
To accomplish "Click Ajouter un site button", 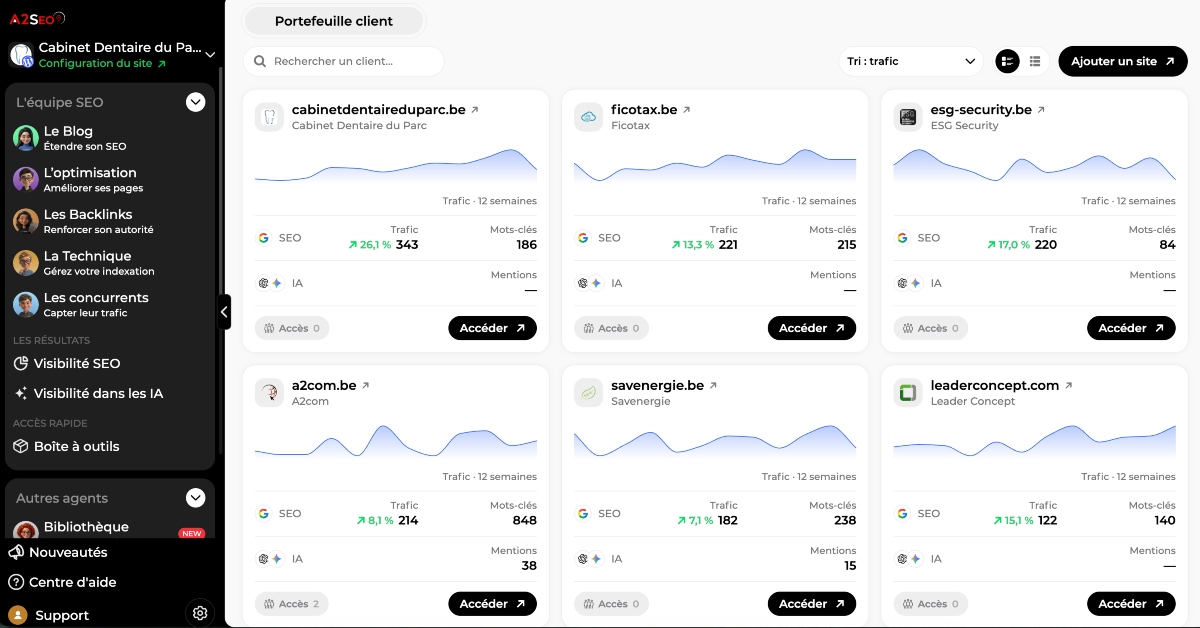I will point(1123,61).
